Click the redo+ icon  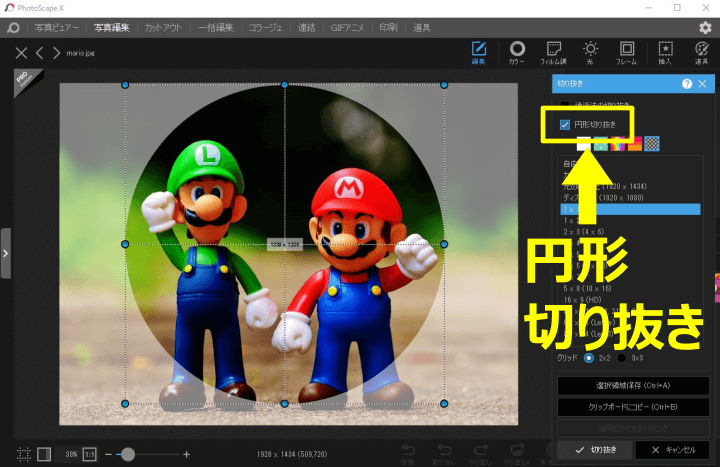pyautogui.click(x=517, y=452)
